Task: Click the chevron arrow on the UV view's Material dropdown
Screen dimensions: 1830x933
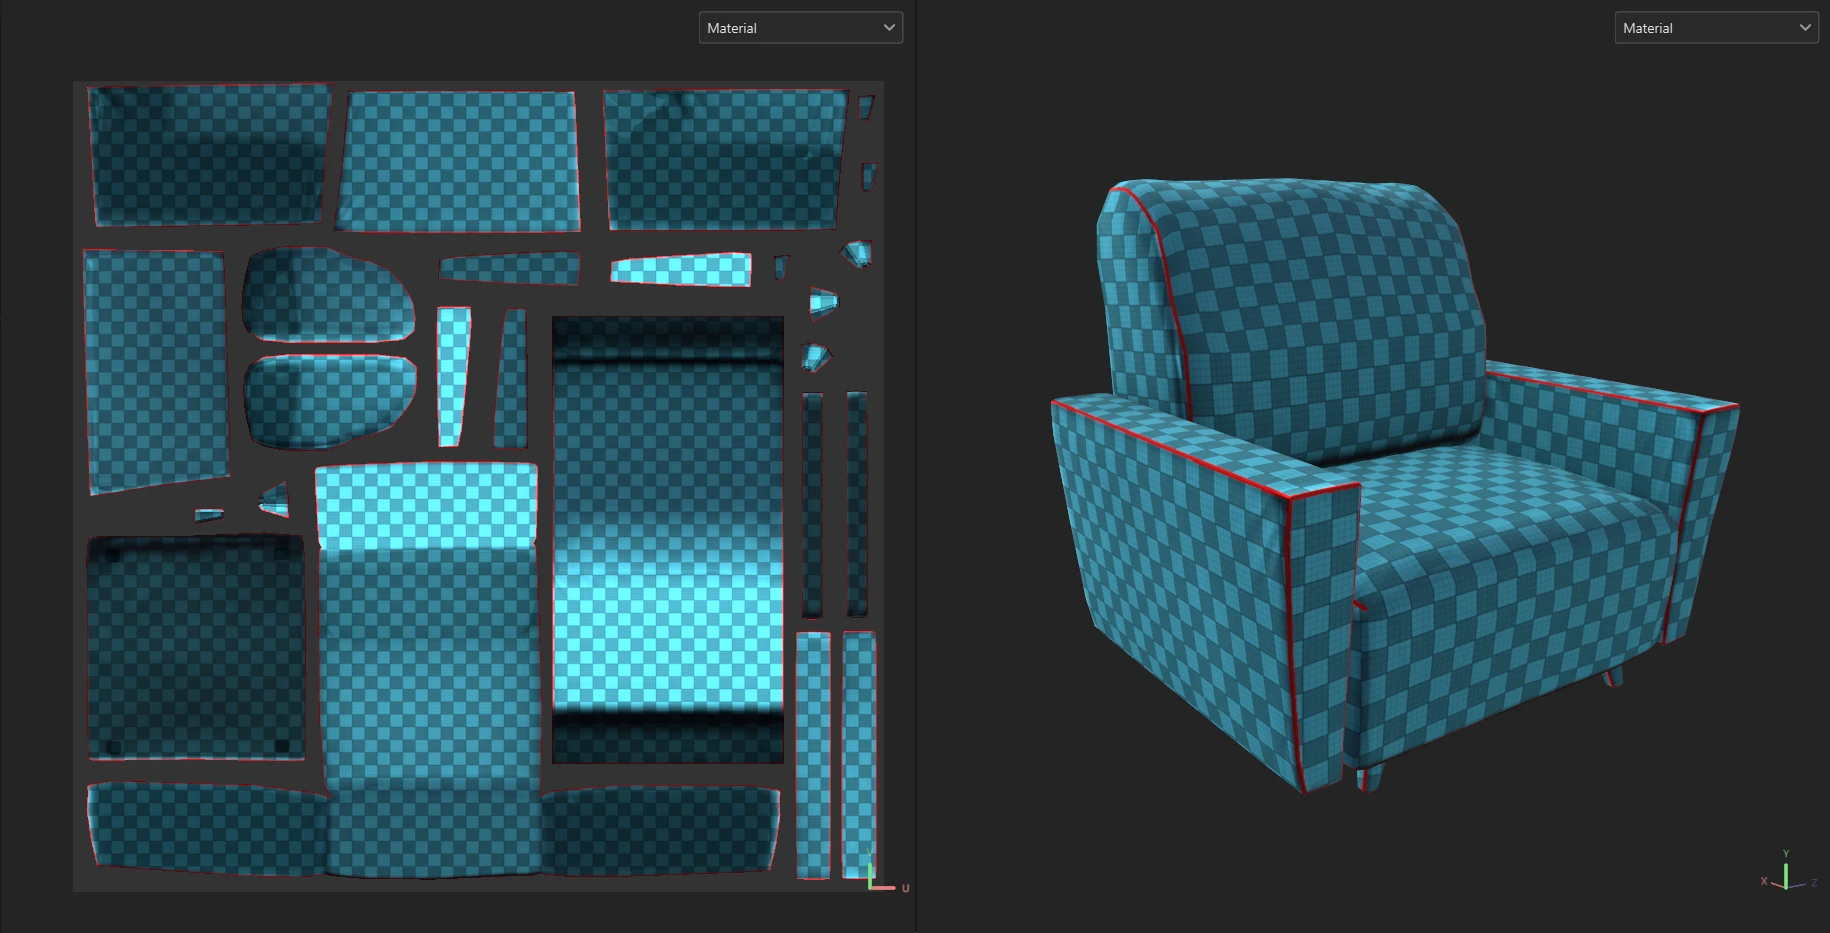Action: 888,28
